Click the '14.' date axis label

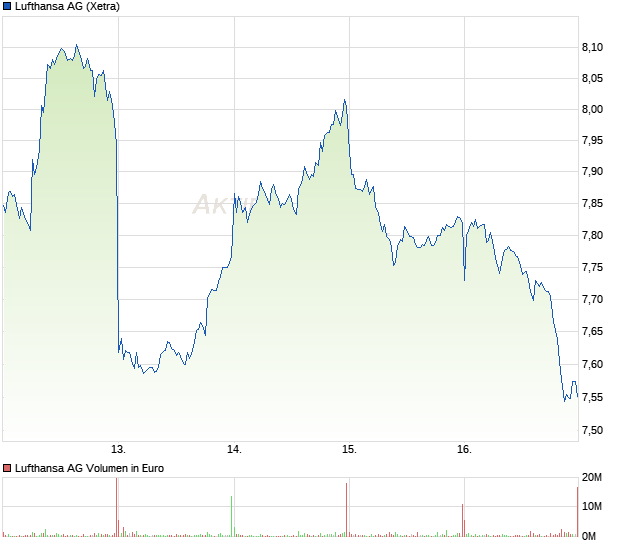(x=234, y=450)
